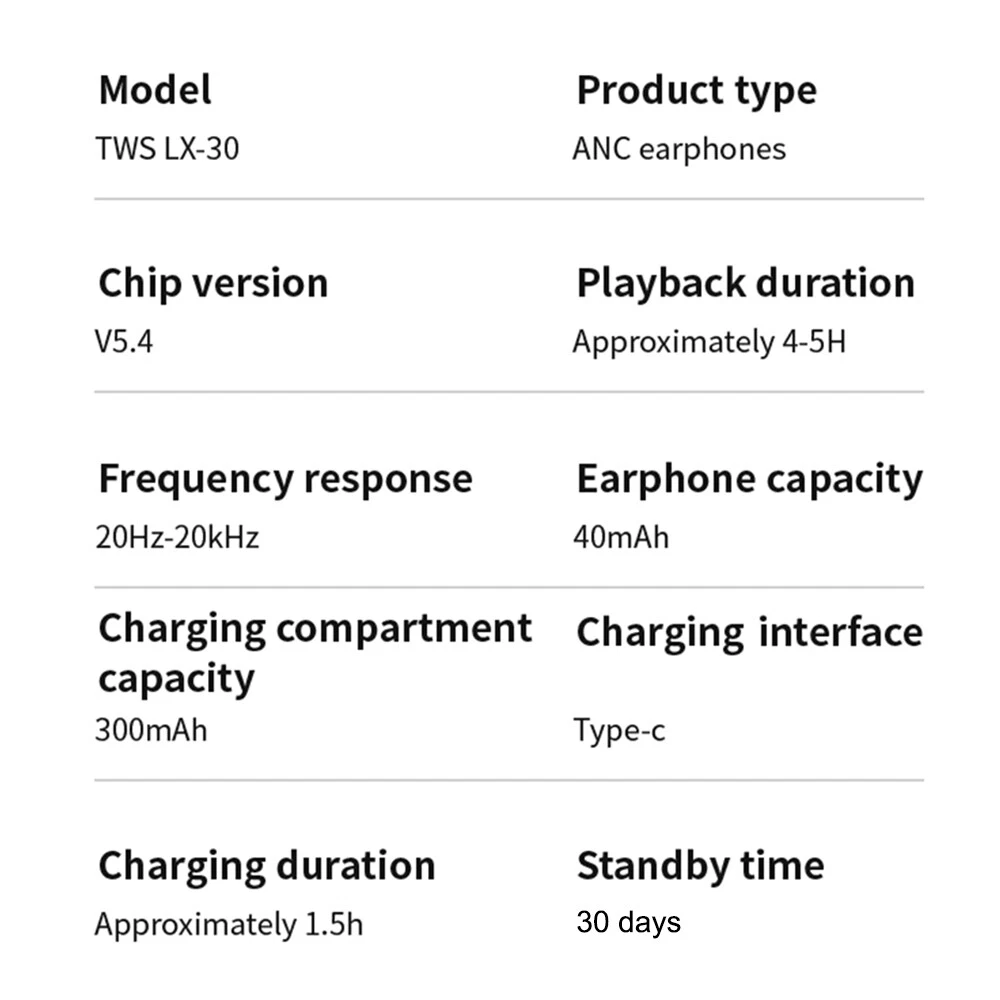Click the Standby time heading
Image resolution: width=1000 pixels, height=1000 pixels.
[x=700, y=865]
